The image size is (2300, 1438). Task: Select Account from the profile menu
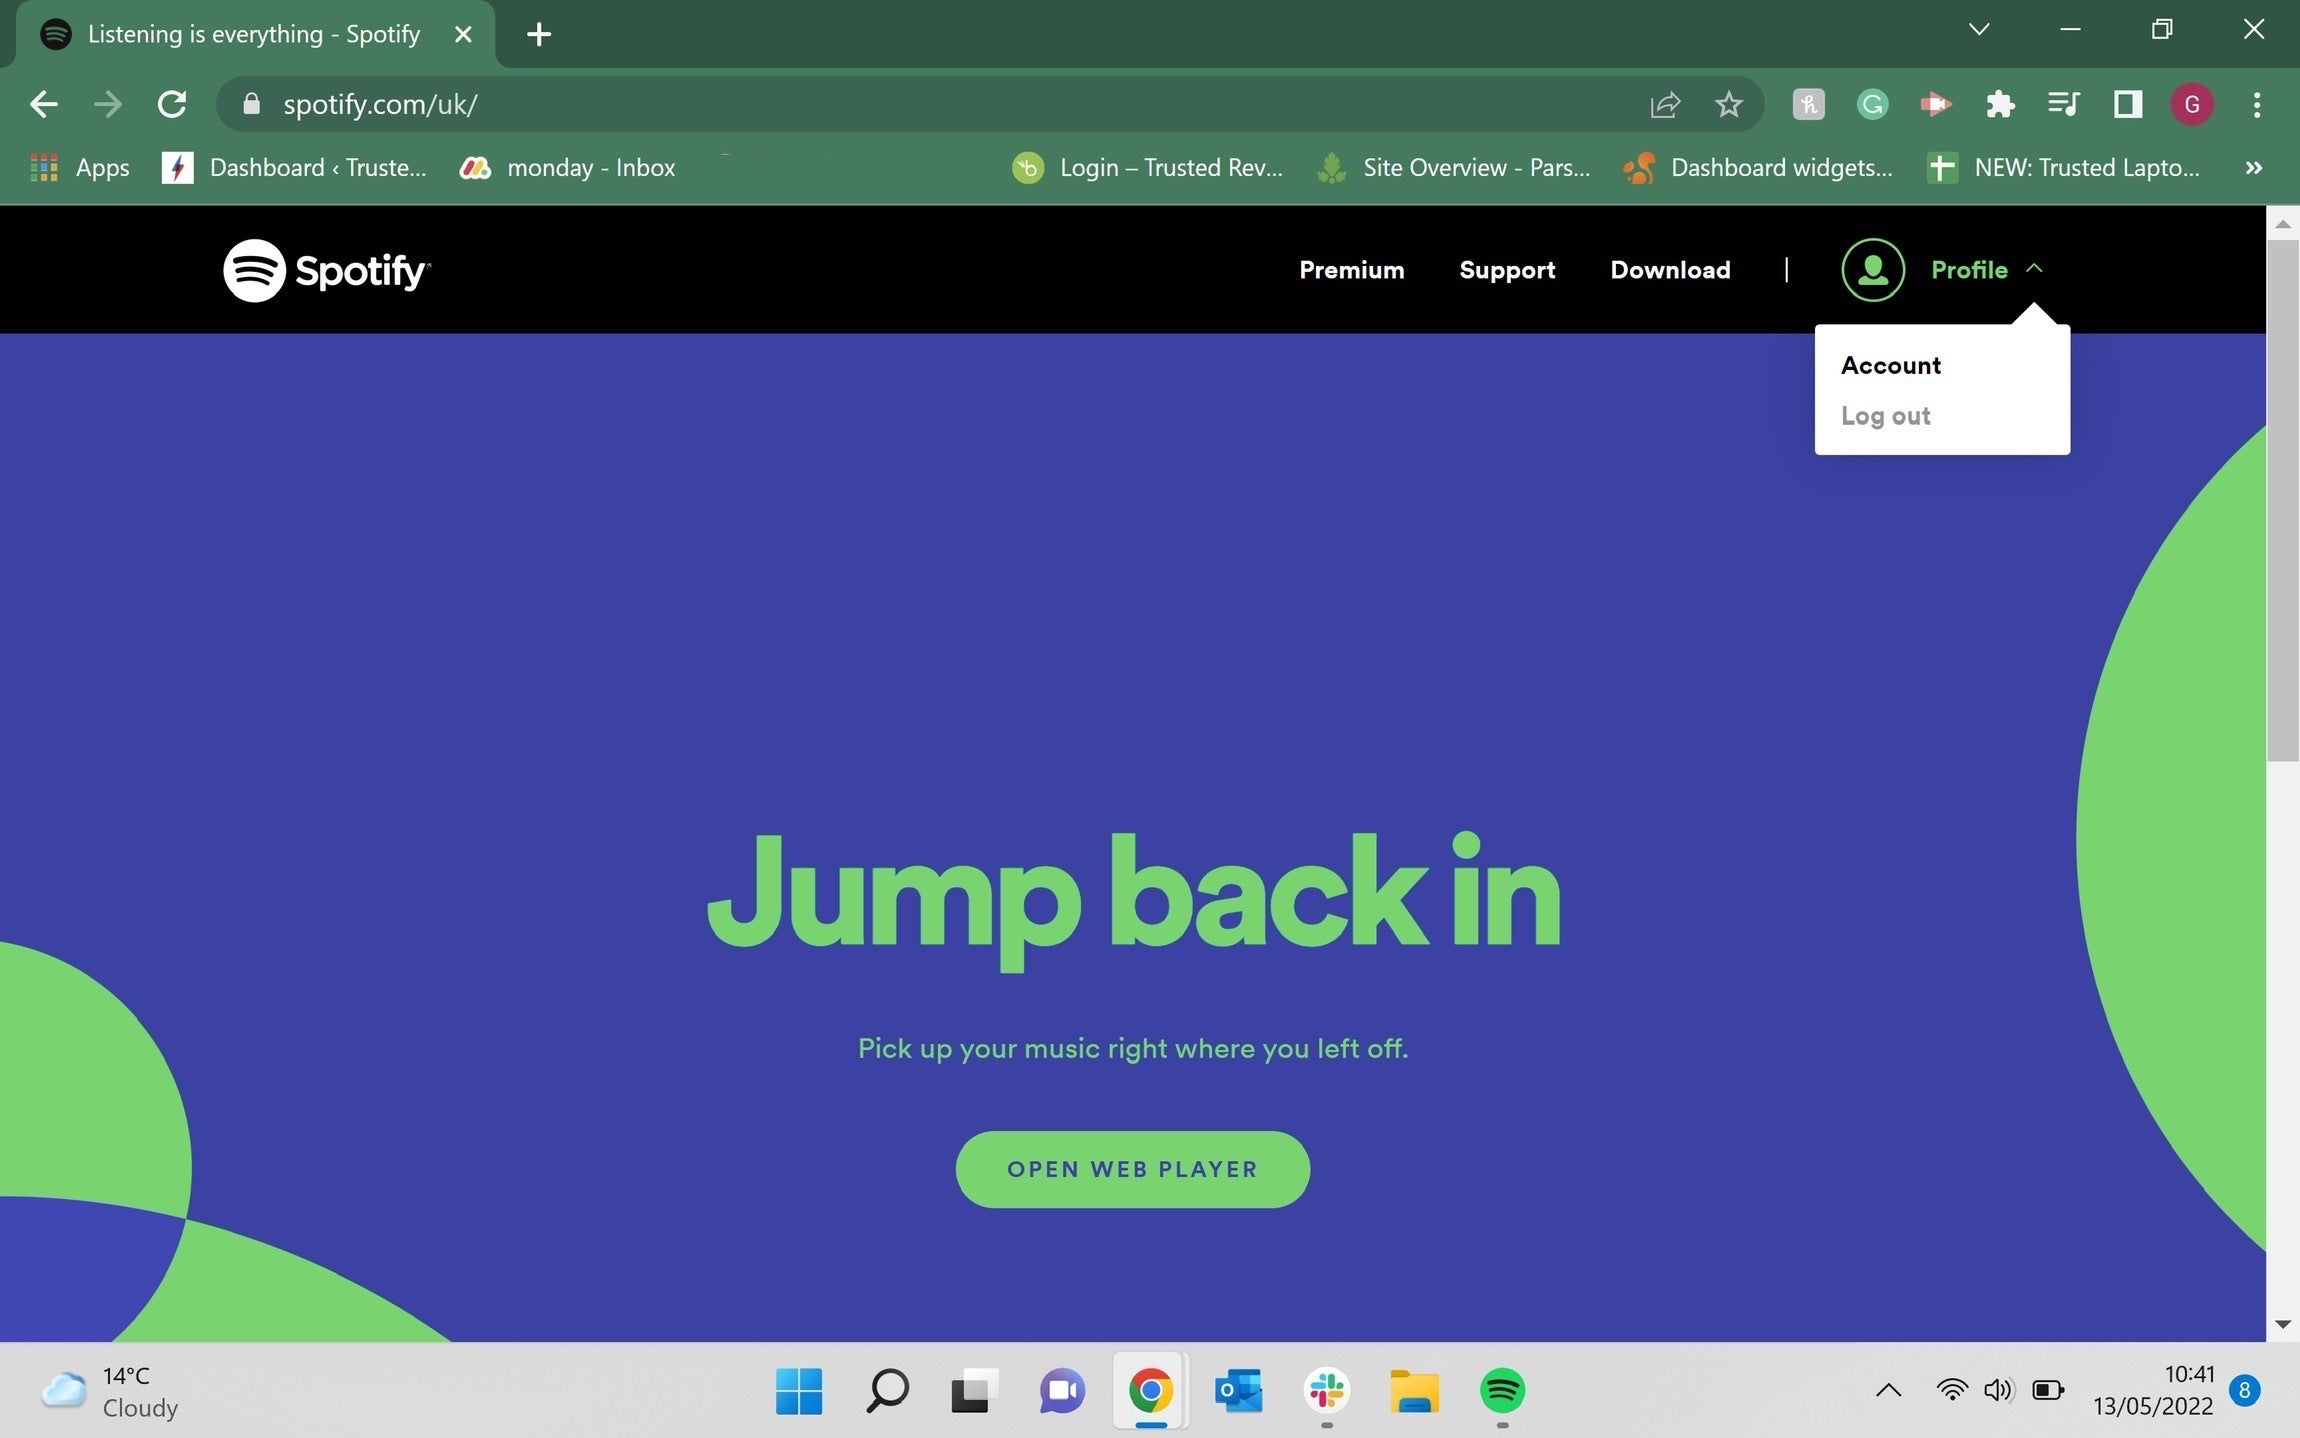tap(1890, 365)
